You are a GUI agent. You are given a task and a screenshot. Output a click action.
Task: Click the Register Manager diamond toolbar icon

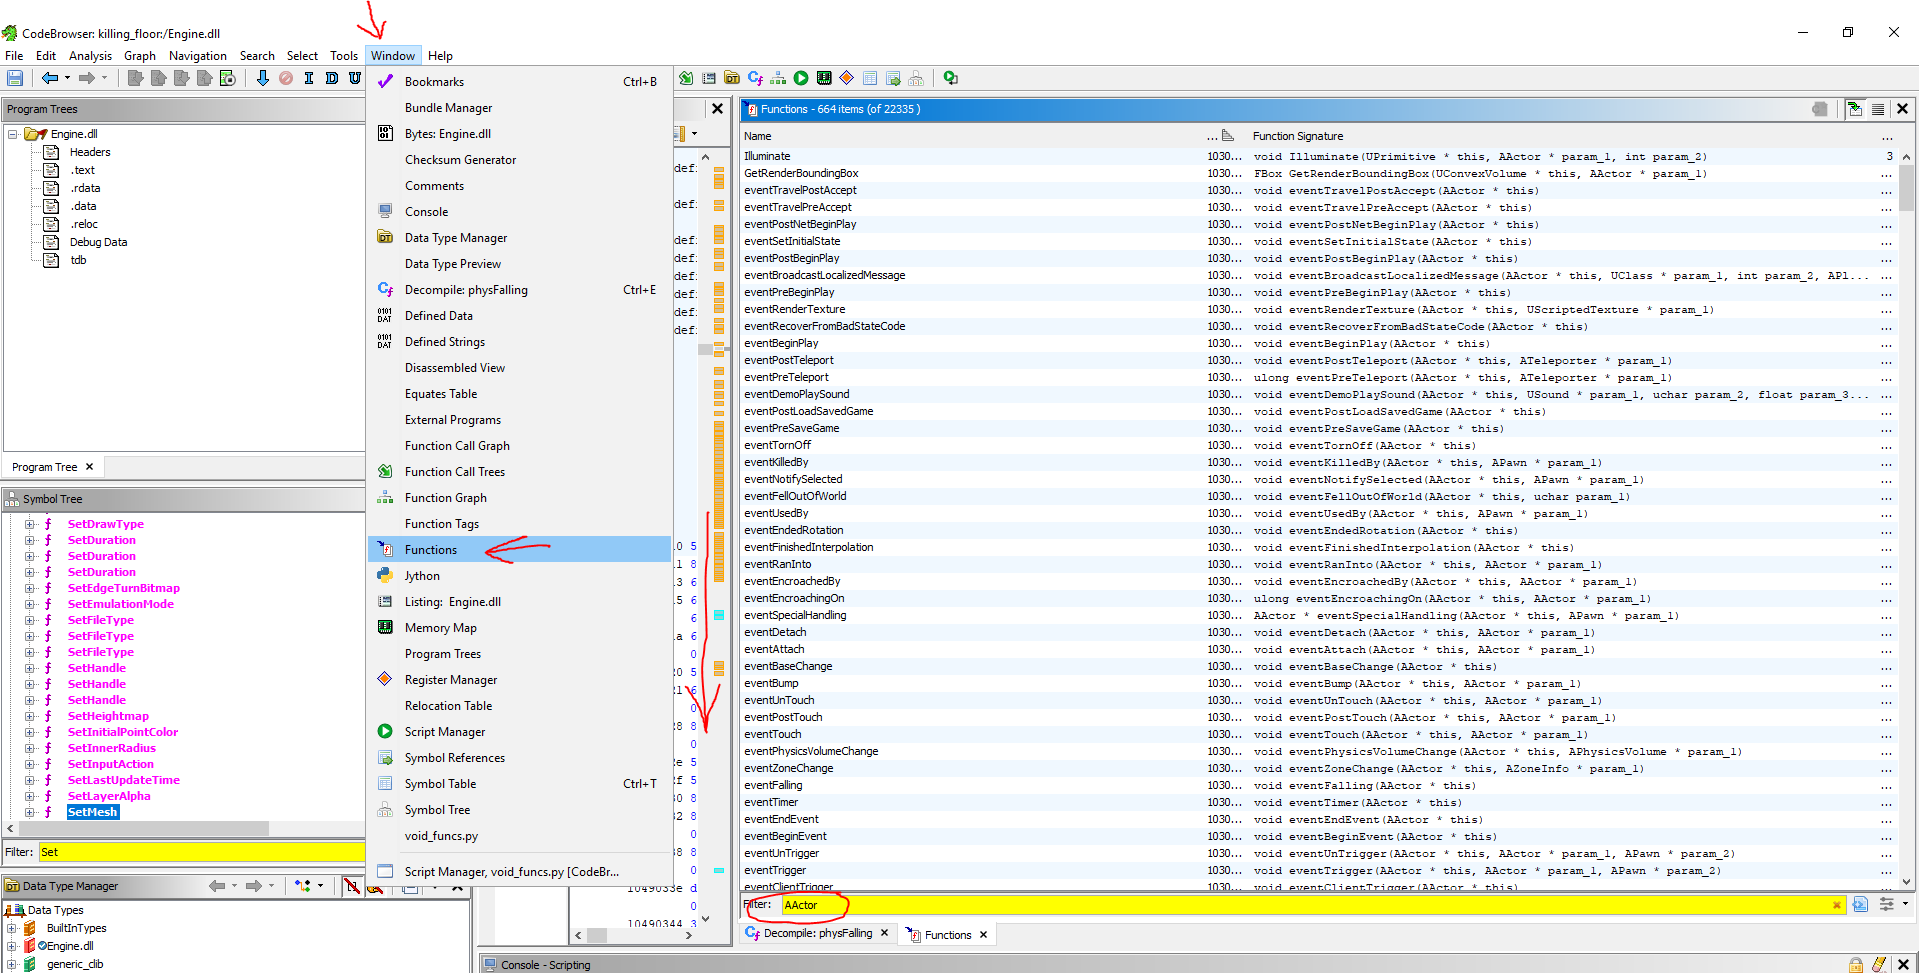coord(847,78)
